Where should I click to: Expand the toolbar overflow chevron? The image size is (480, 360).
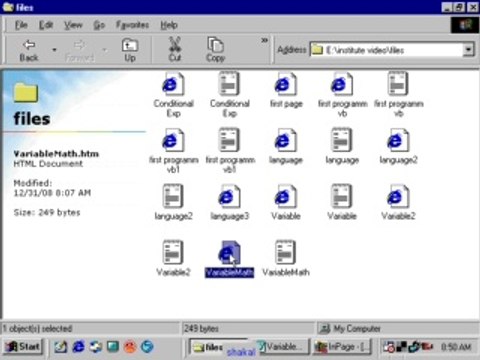pyautogui.click(x=264, y=40)
